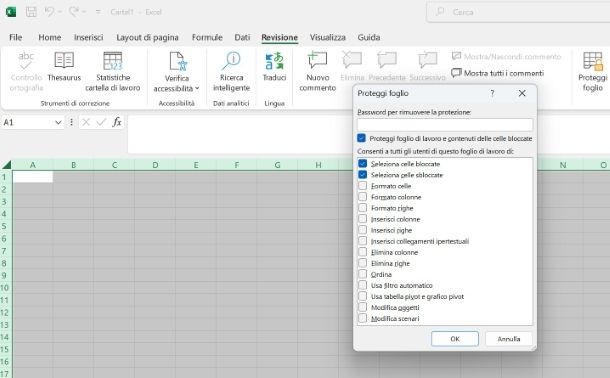The width and height of the screenshot is (610, 378).
Task: Enable Formato righe permission
Action: 363,208
